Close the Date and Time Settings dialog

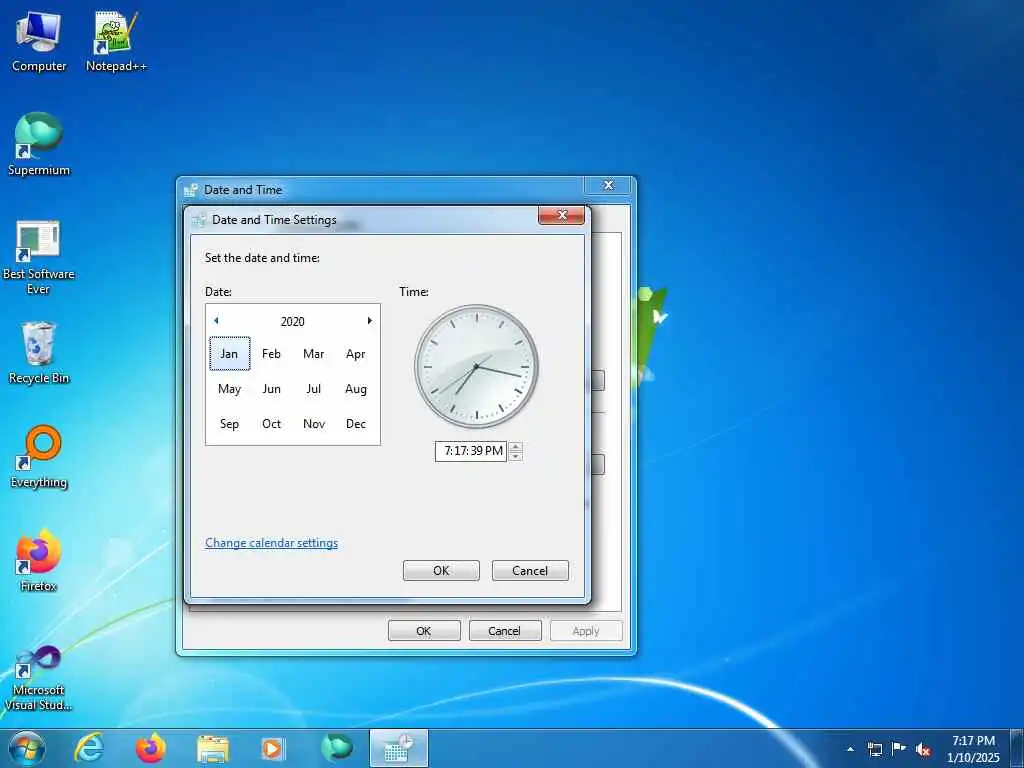(562, 216)
